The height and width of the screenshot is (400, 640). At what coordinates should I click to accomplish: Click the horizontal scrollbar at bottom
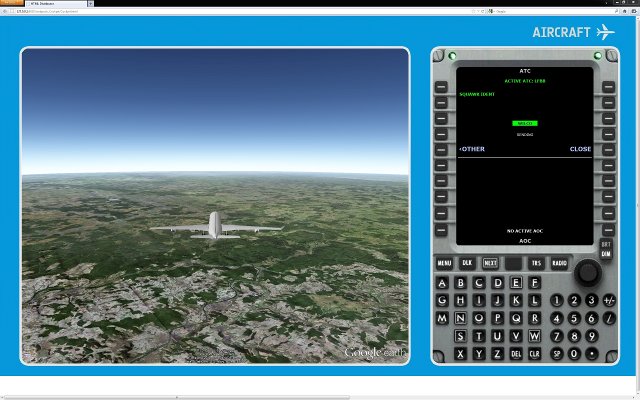pyautogui.click(x=175, y=397)
